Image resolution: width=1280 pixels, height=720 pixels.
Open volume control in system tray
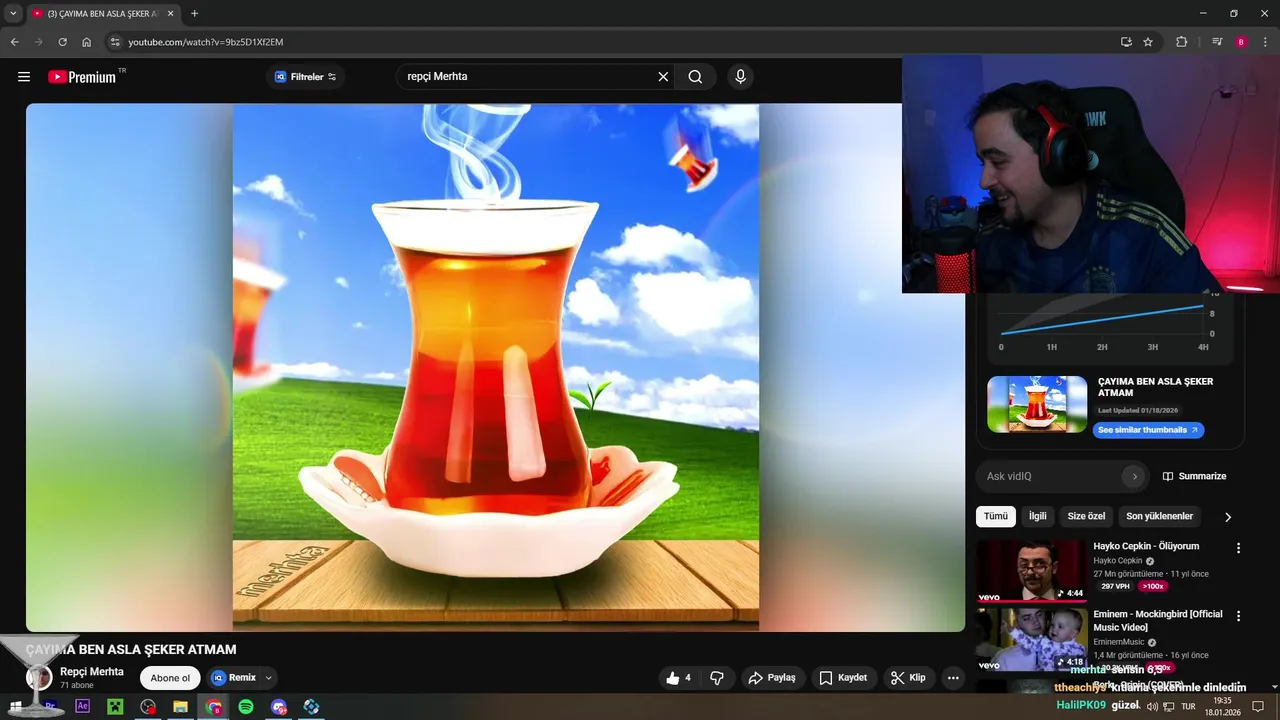click(x=1152, y=706)
